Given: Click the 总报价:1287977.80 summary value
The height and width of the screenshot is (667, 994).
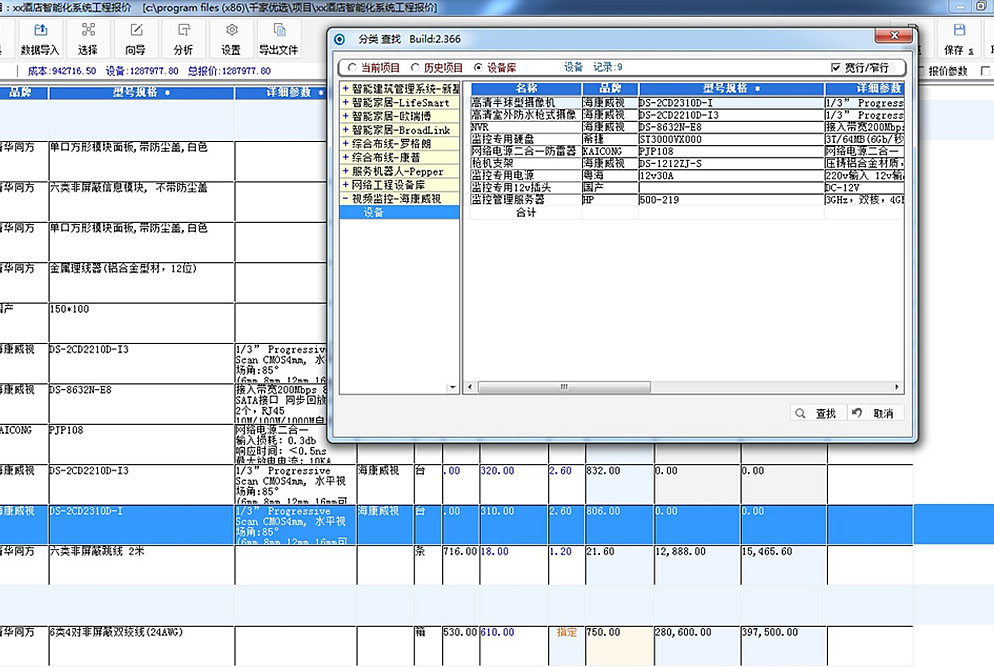Looking at the screenshot, I should click(x=229, y=71).
